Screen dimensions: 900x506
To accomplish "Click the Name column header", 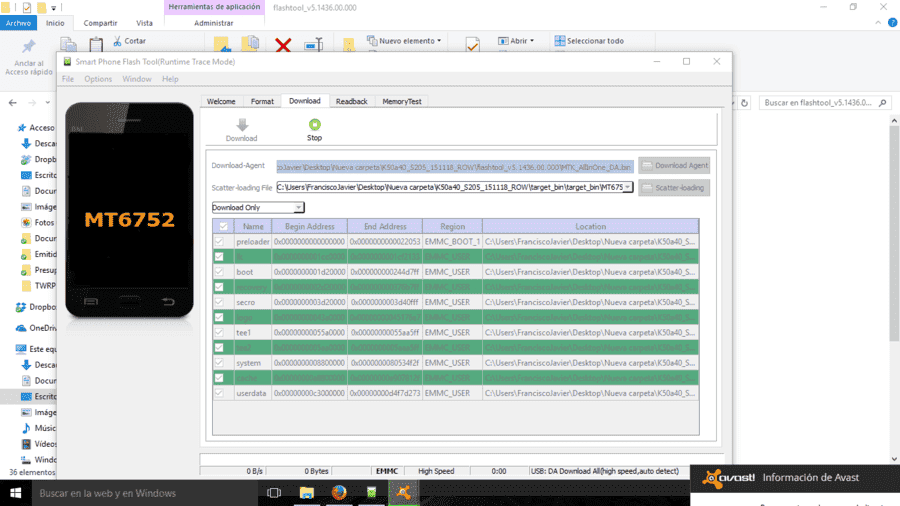I will pos(253,227).
